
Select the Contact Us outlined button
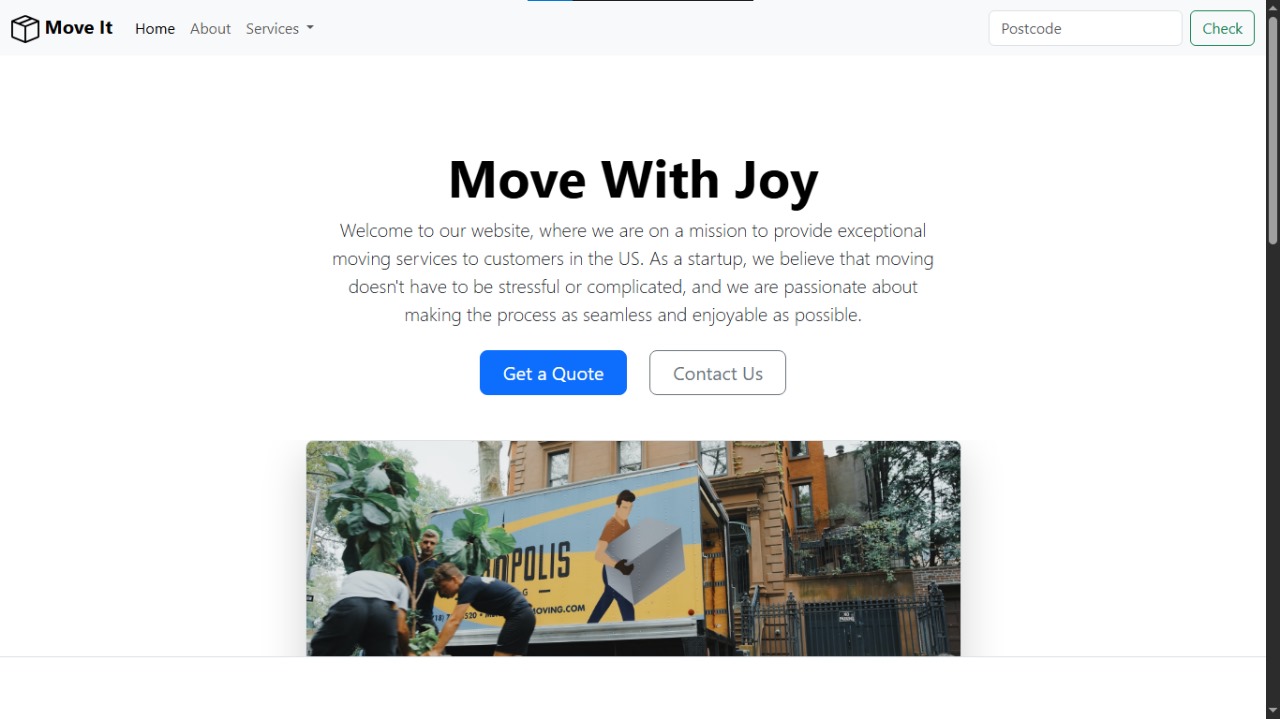(x=717, y=373)
